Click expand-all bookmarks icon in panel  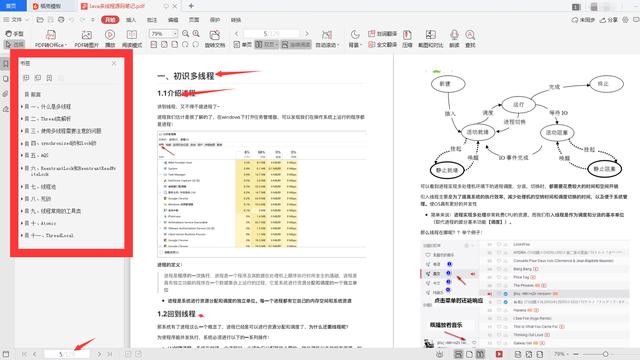point(26,78)
